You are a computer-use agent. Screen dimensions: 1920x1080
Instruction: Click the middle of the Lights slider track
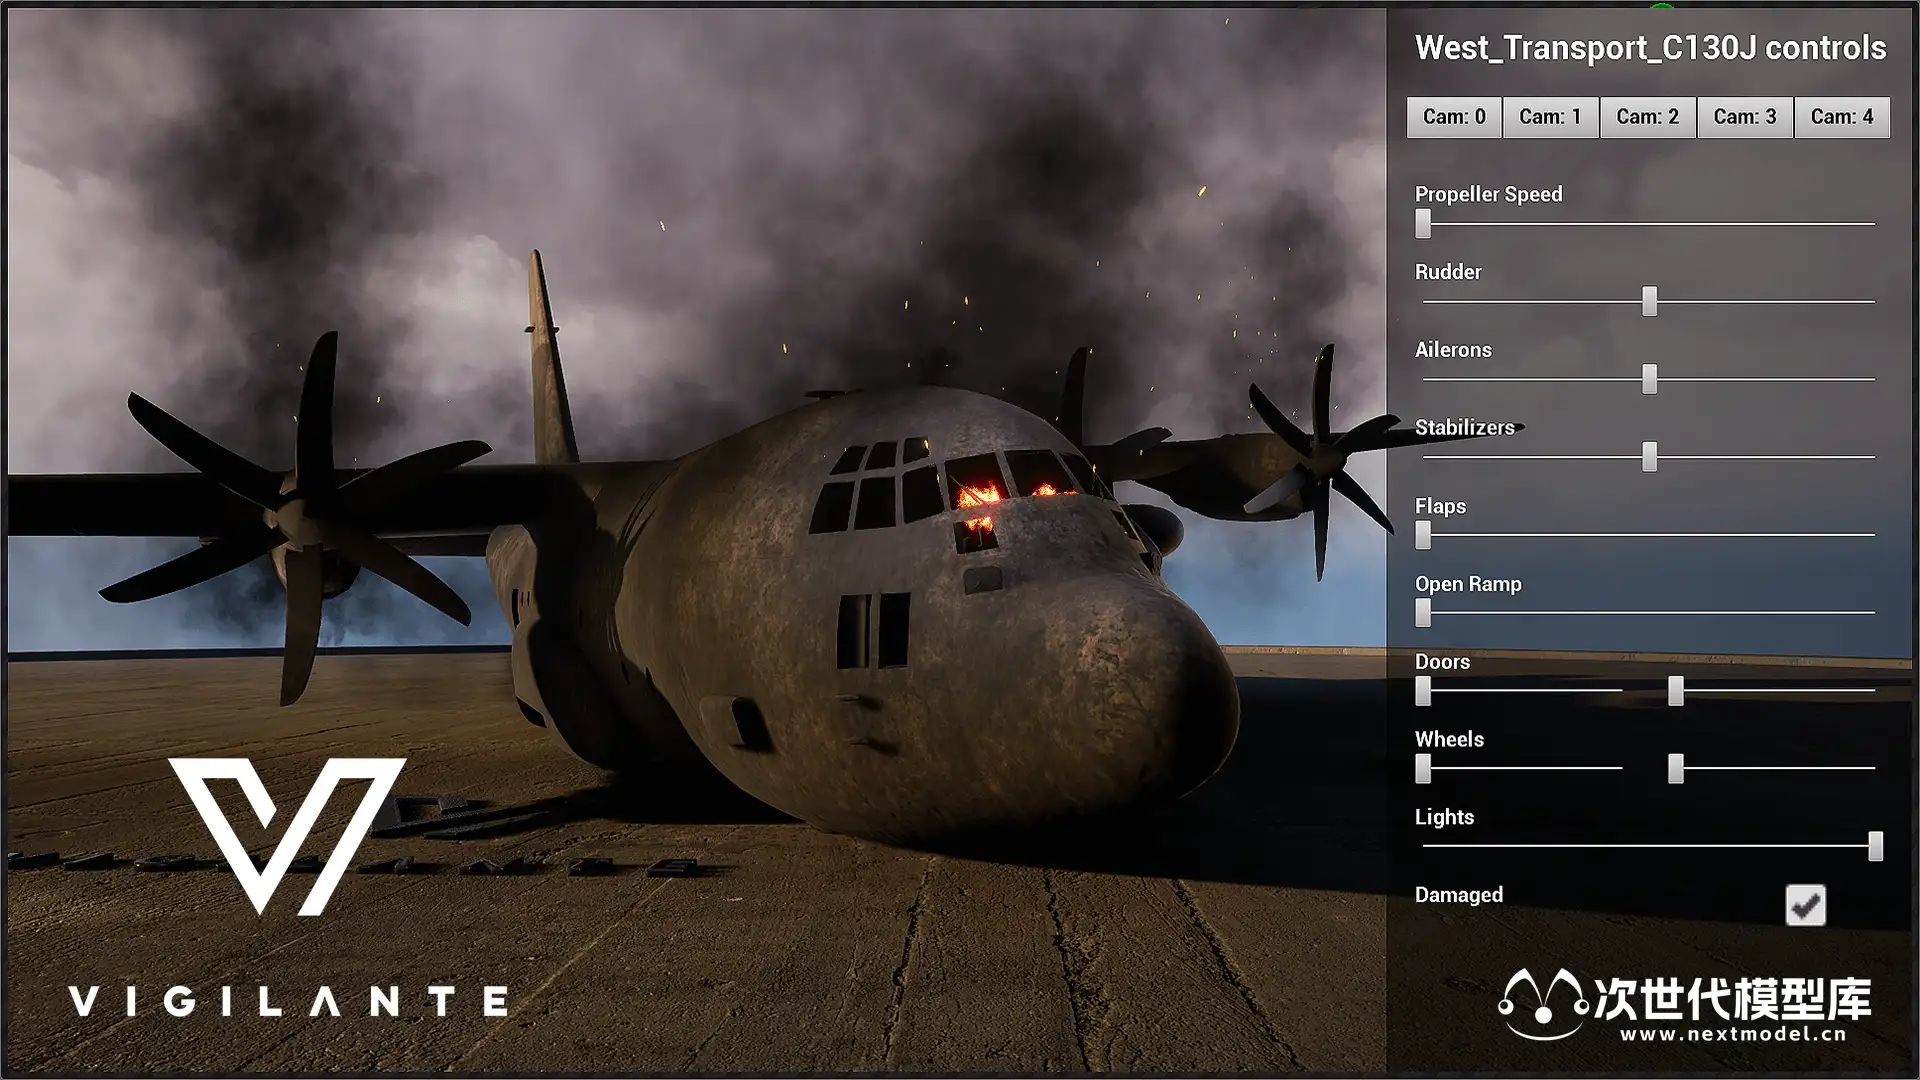tap(1649, 846)
